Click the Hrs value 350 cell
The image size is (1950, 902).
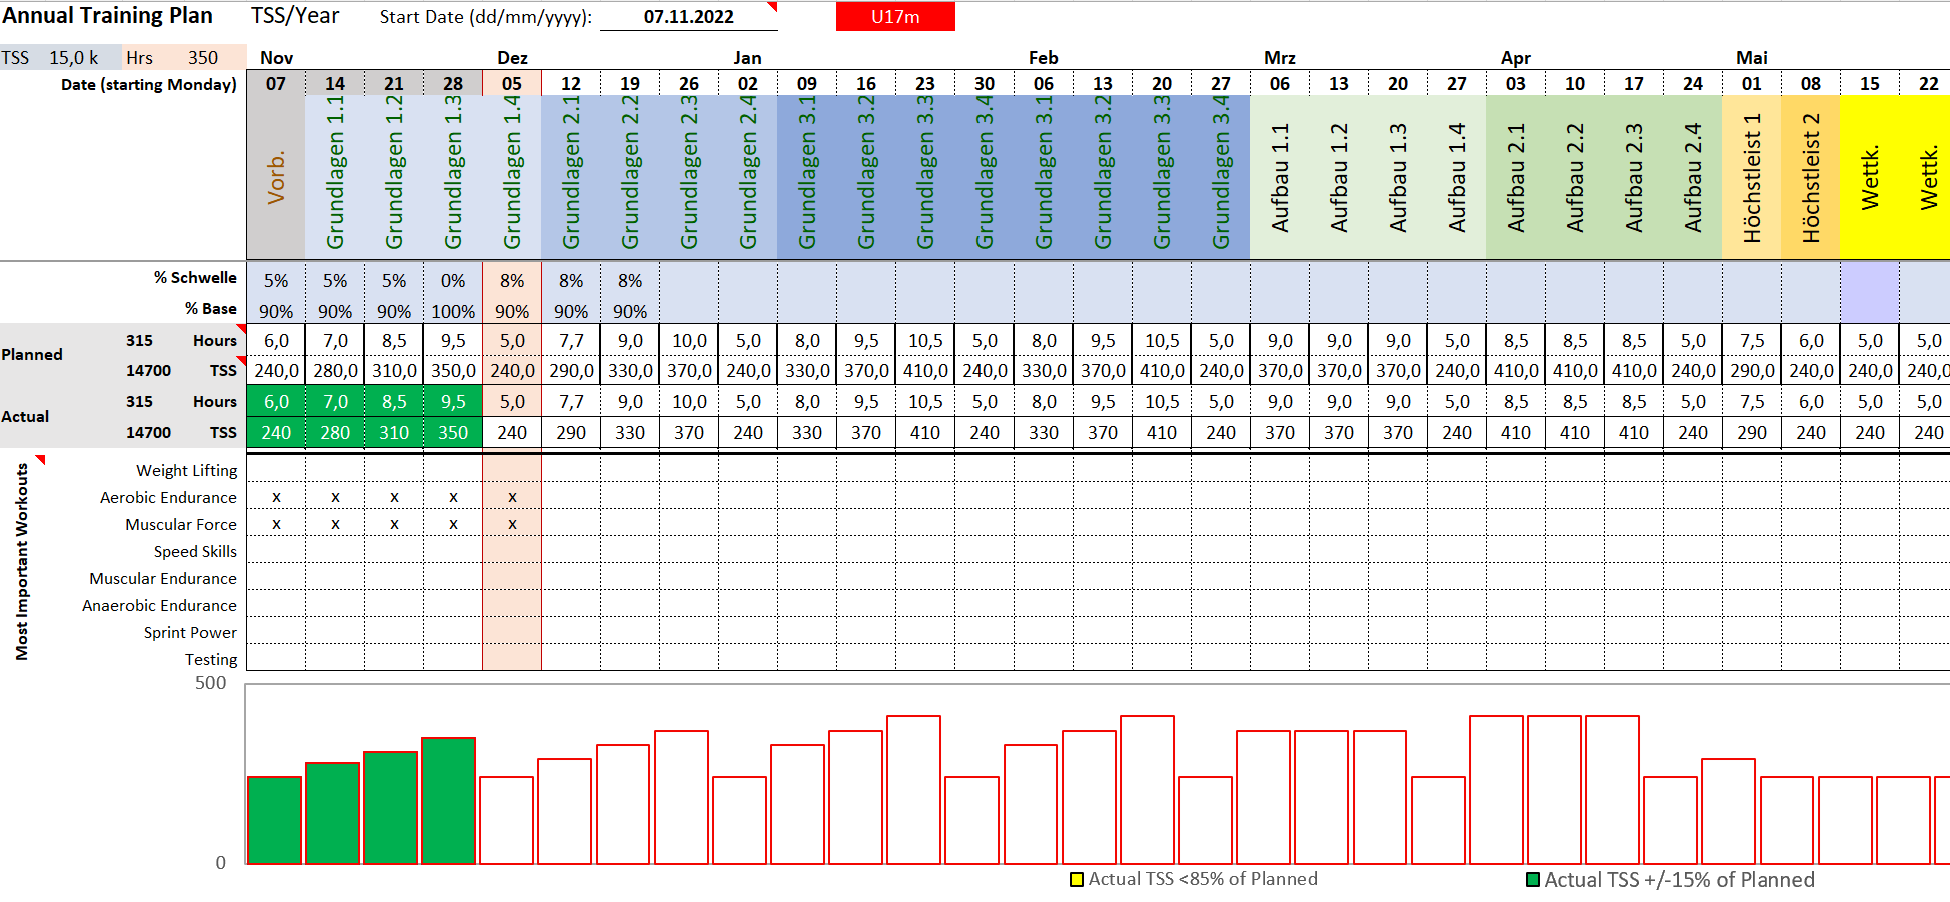coord(203,58)
